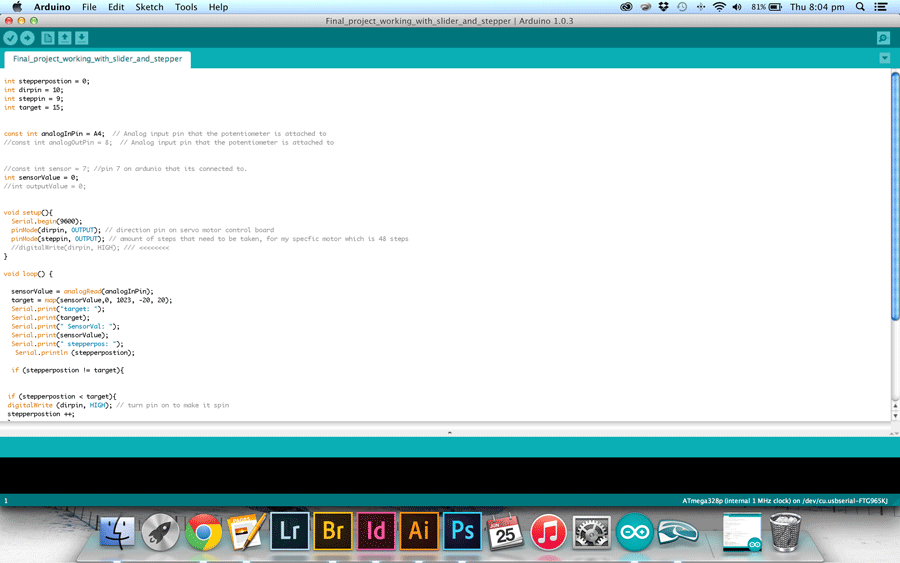Open the Help menu

point(218,7)
